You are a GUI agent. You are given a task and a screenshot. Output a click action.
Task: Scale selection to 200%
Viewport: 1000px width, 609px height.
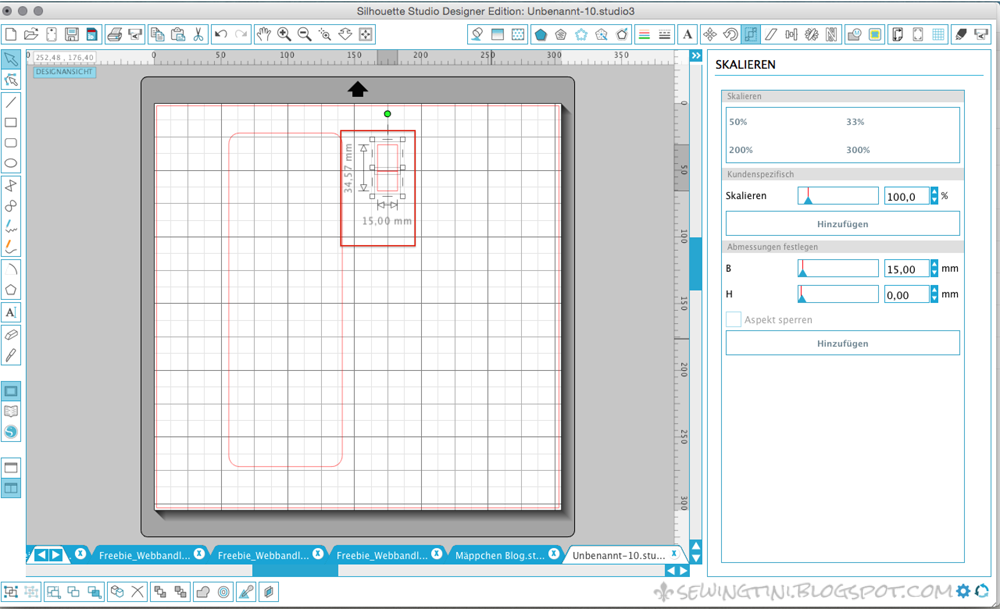(x=740, y=150)
